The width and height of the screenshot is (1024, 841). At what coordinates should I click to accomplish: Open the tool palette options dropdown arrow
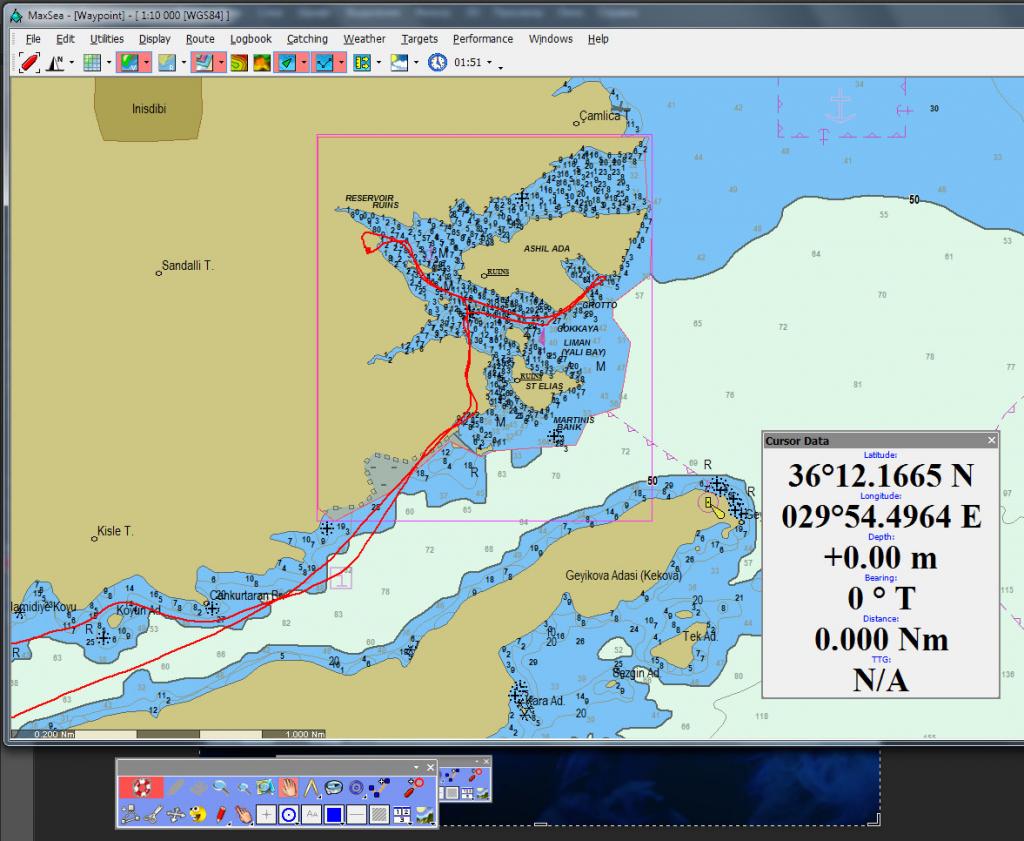(x=418, y=767)
